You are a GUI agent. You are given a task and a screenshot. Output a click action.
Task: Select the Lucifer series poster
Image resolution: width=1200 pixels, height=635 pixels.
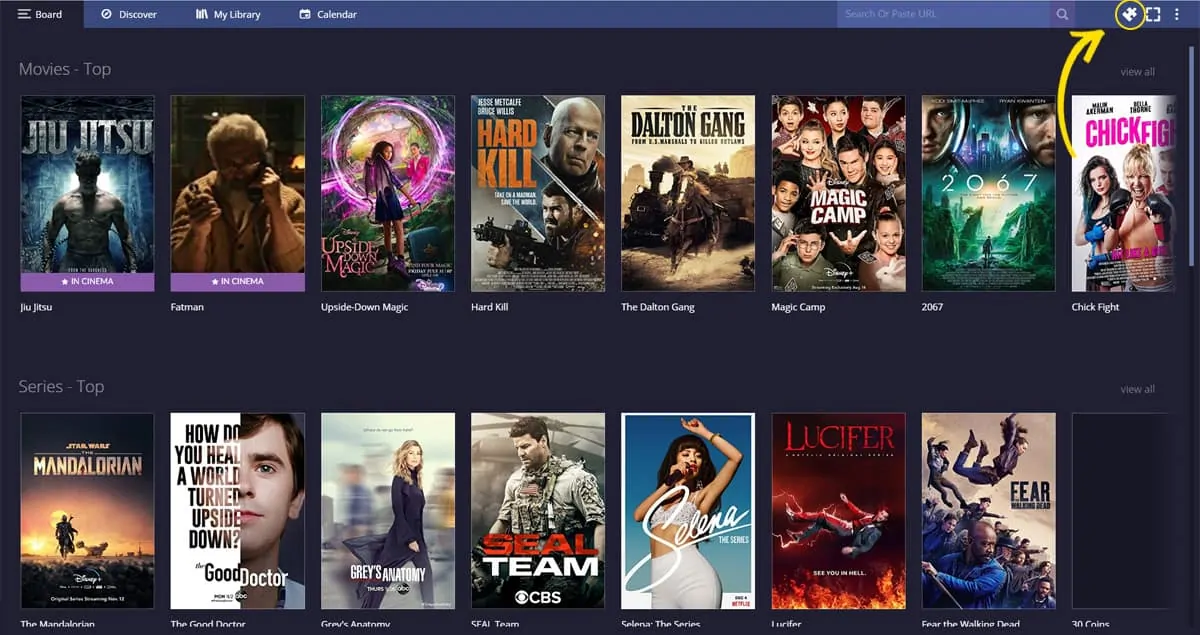pos(838,510)
